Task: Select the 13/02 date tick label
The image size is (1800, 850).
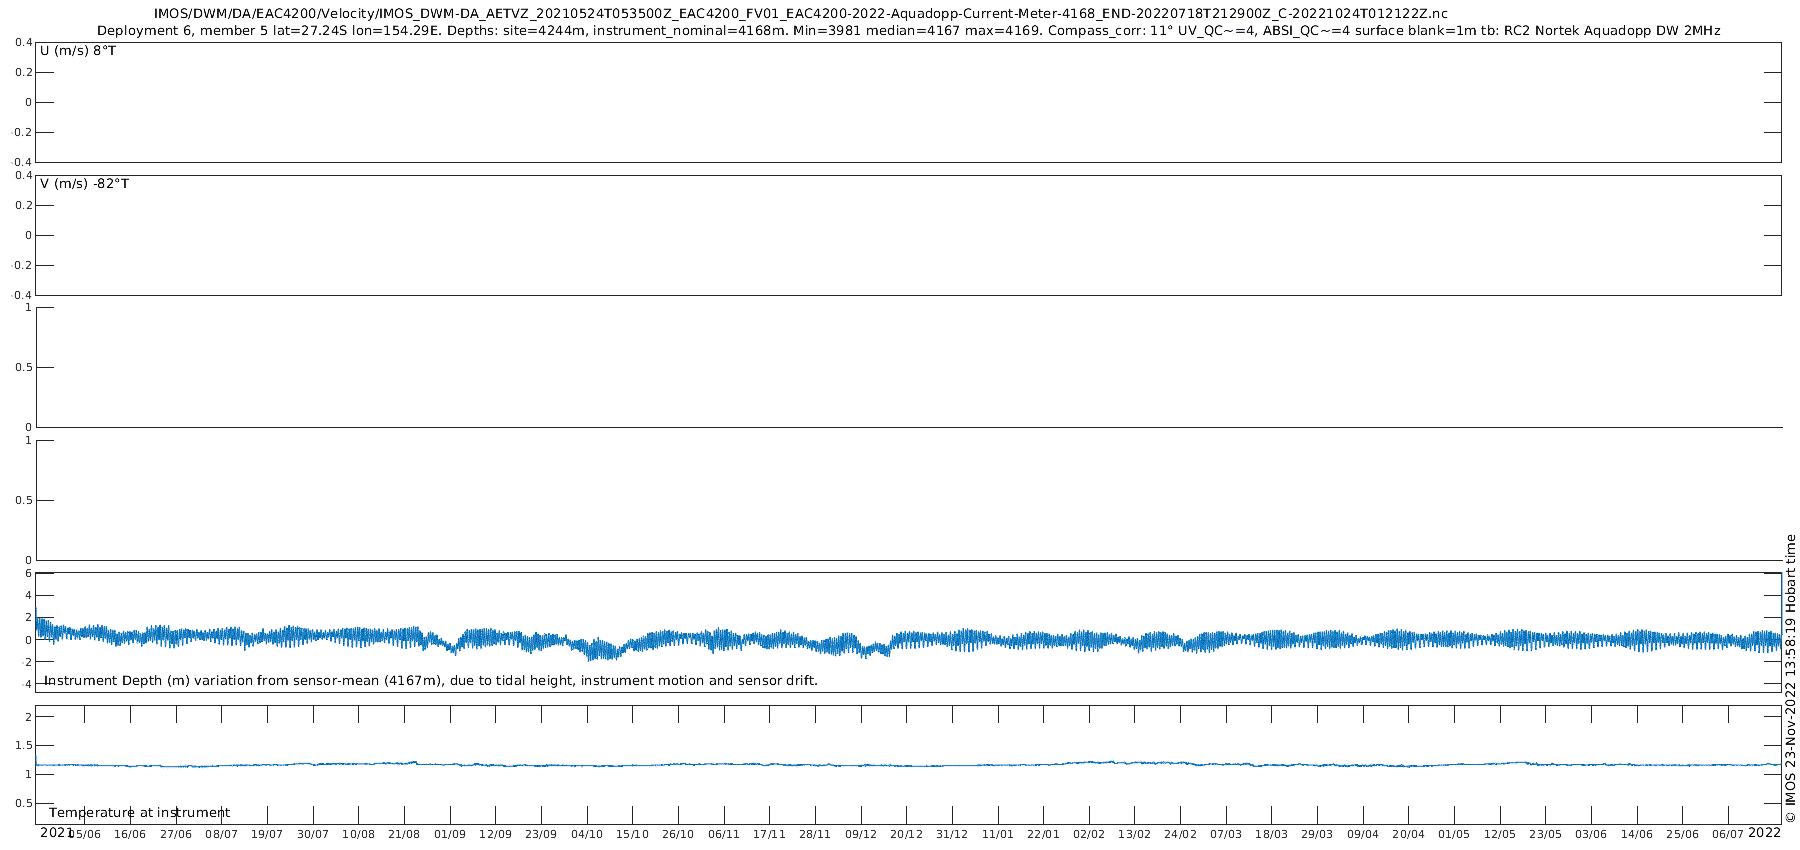Action: point(1135,834)
